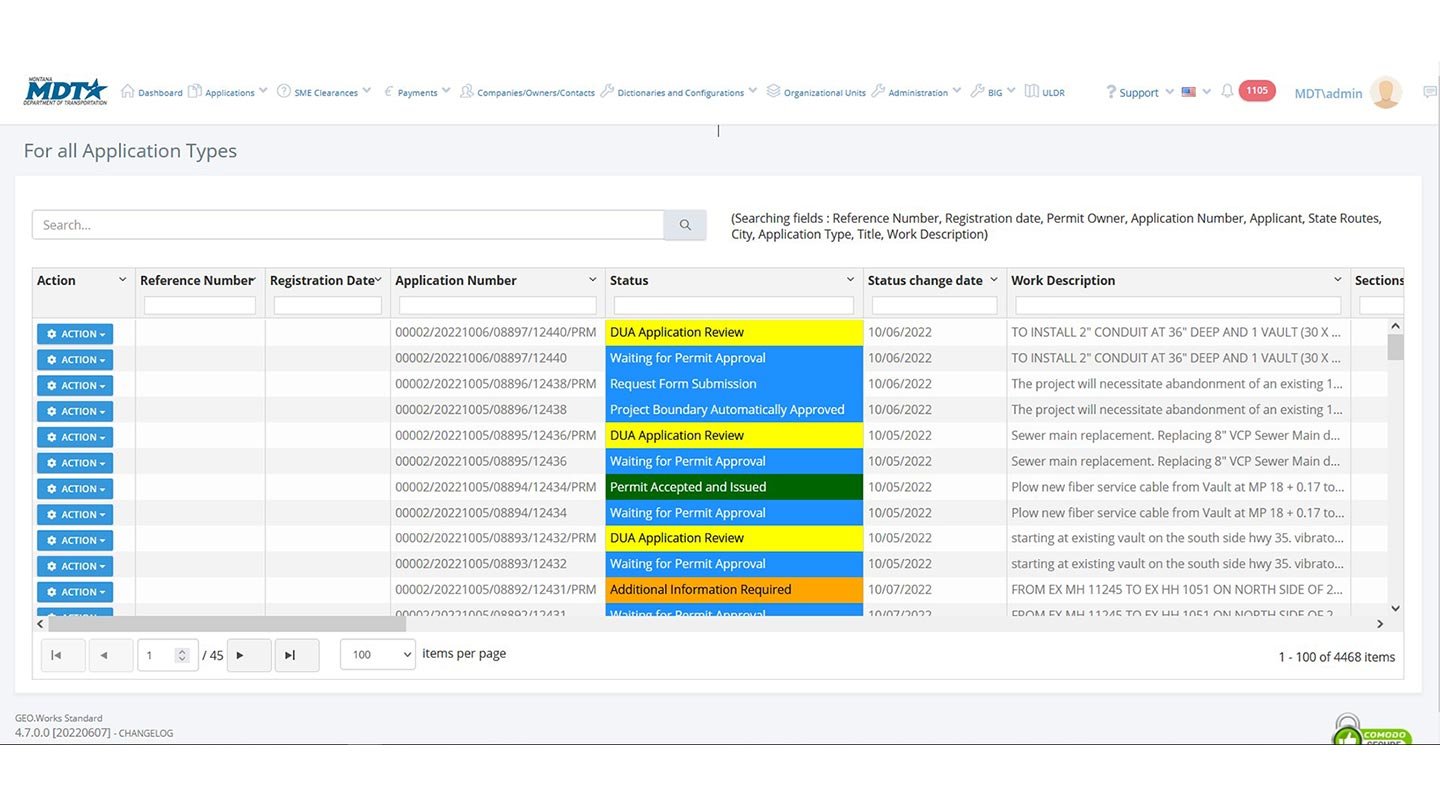Open the Dashboard home icon
This screenshot has height=807, width=1440.
coord(127,91)
